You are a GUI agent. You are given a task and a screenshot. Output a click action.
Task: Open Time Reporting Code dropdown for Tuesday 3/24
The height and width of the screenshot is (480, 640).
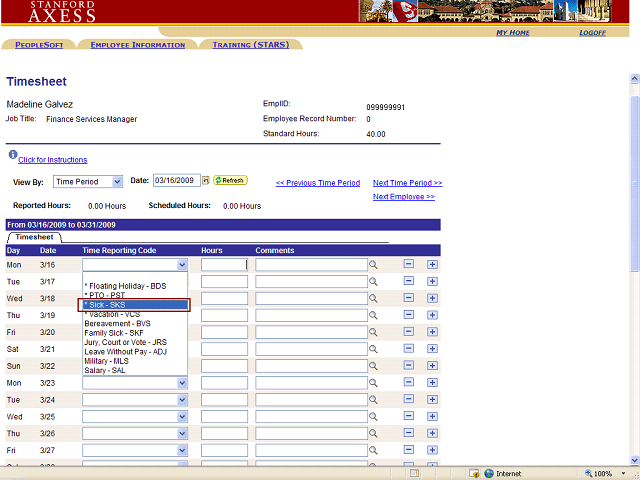click(182, 400)
